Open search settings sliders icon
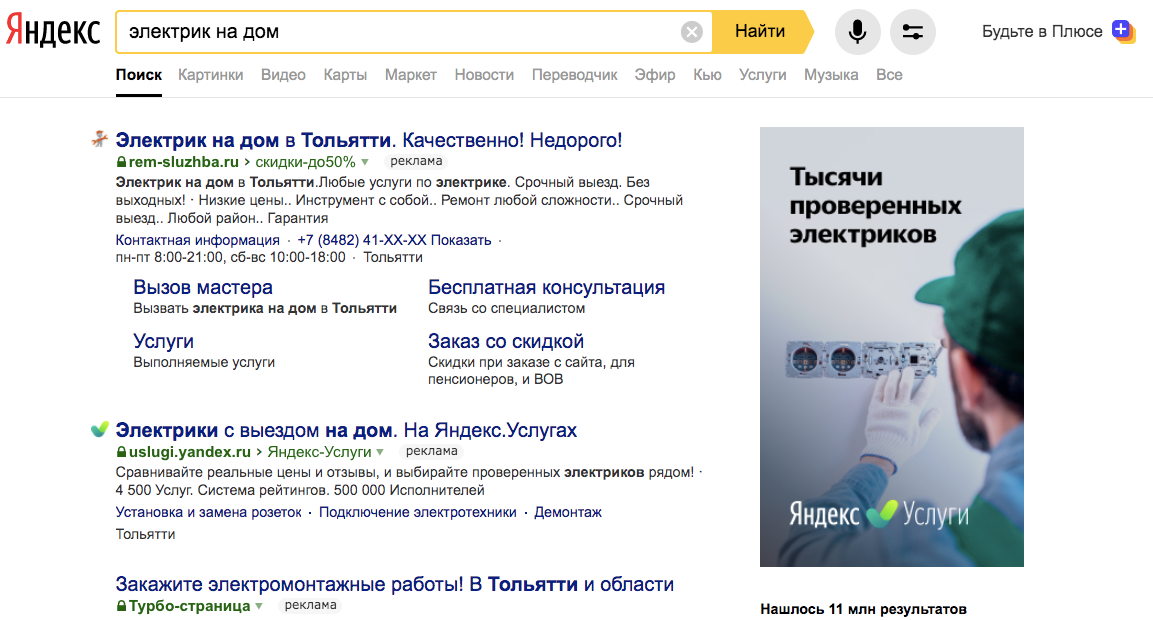Screen dimensions: 1153x620 coord(913,32)
